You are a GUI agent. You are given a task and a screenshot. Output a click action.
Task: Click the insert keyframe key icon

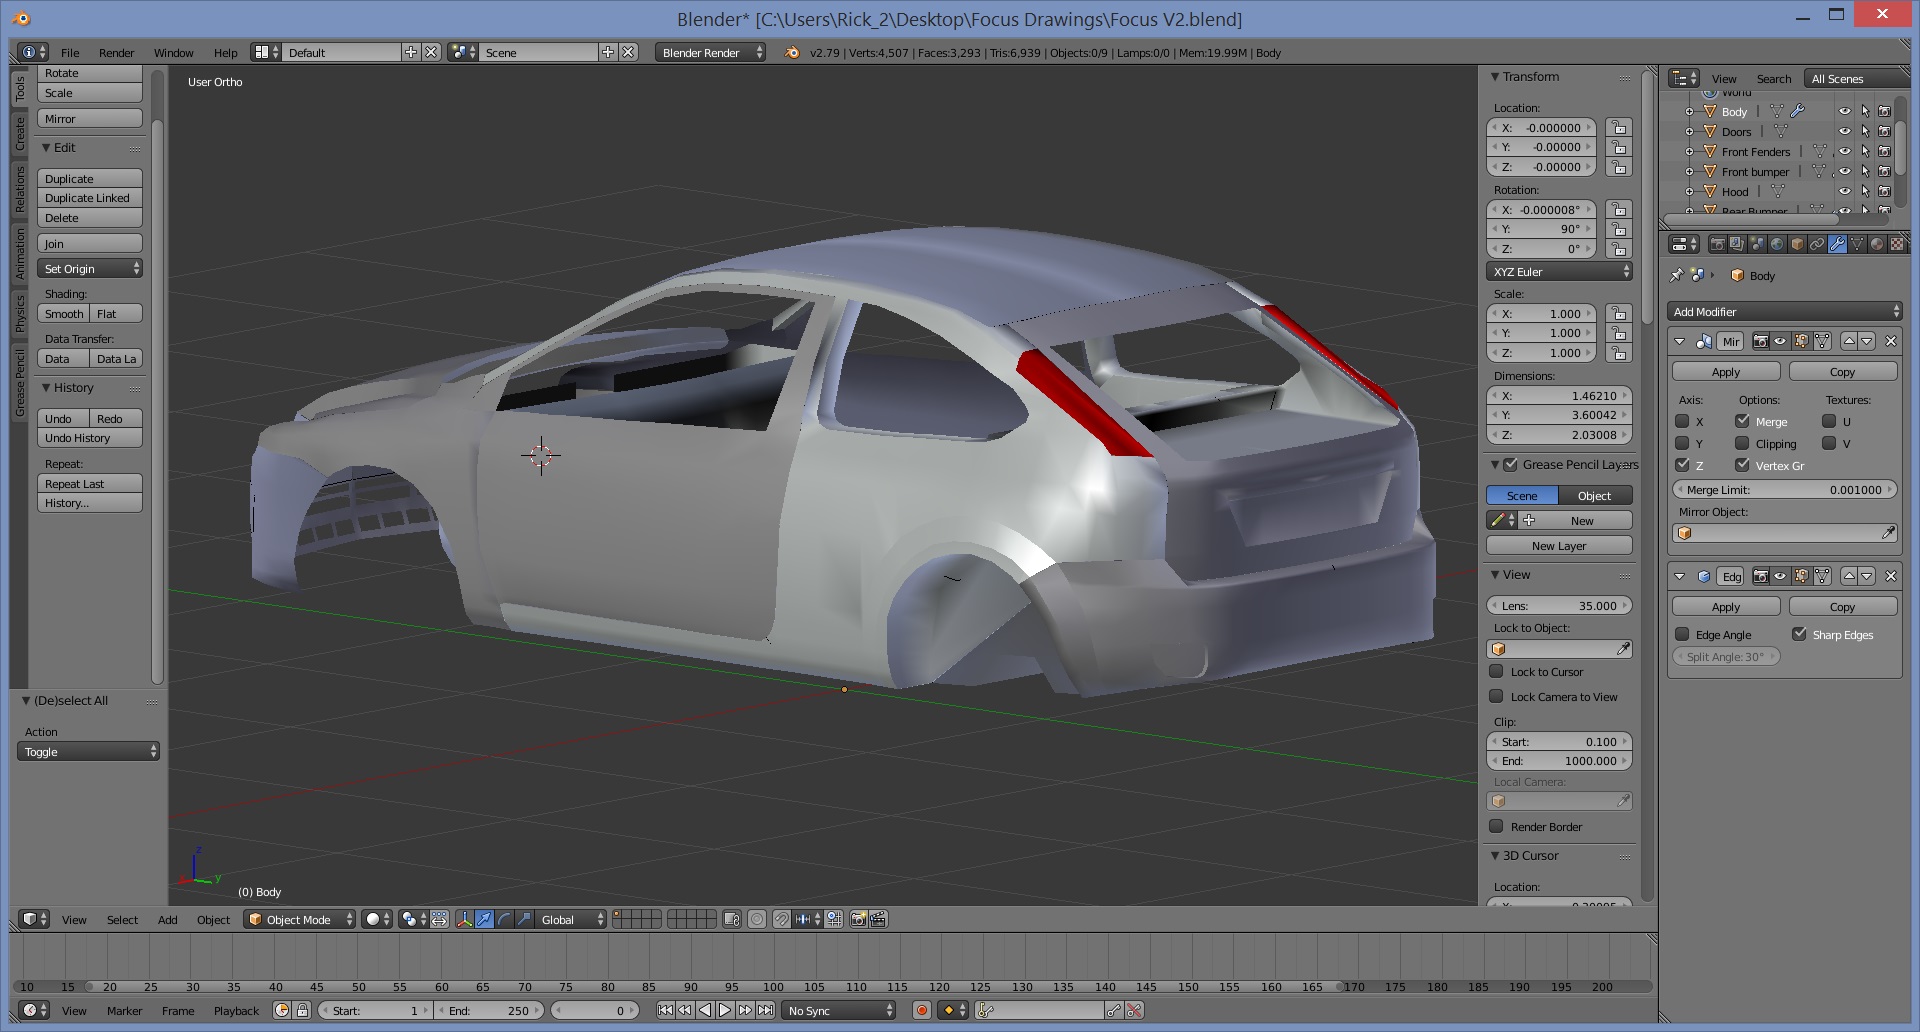tap(1114, 1011)
